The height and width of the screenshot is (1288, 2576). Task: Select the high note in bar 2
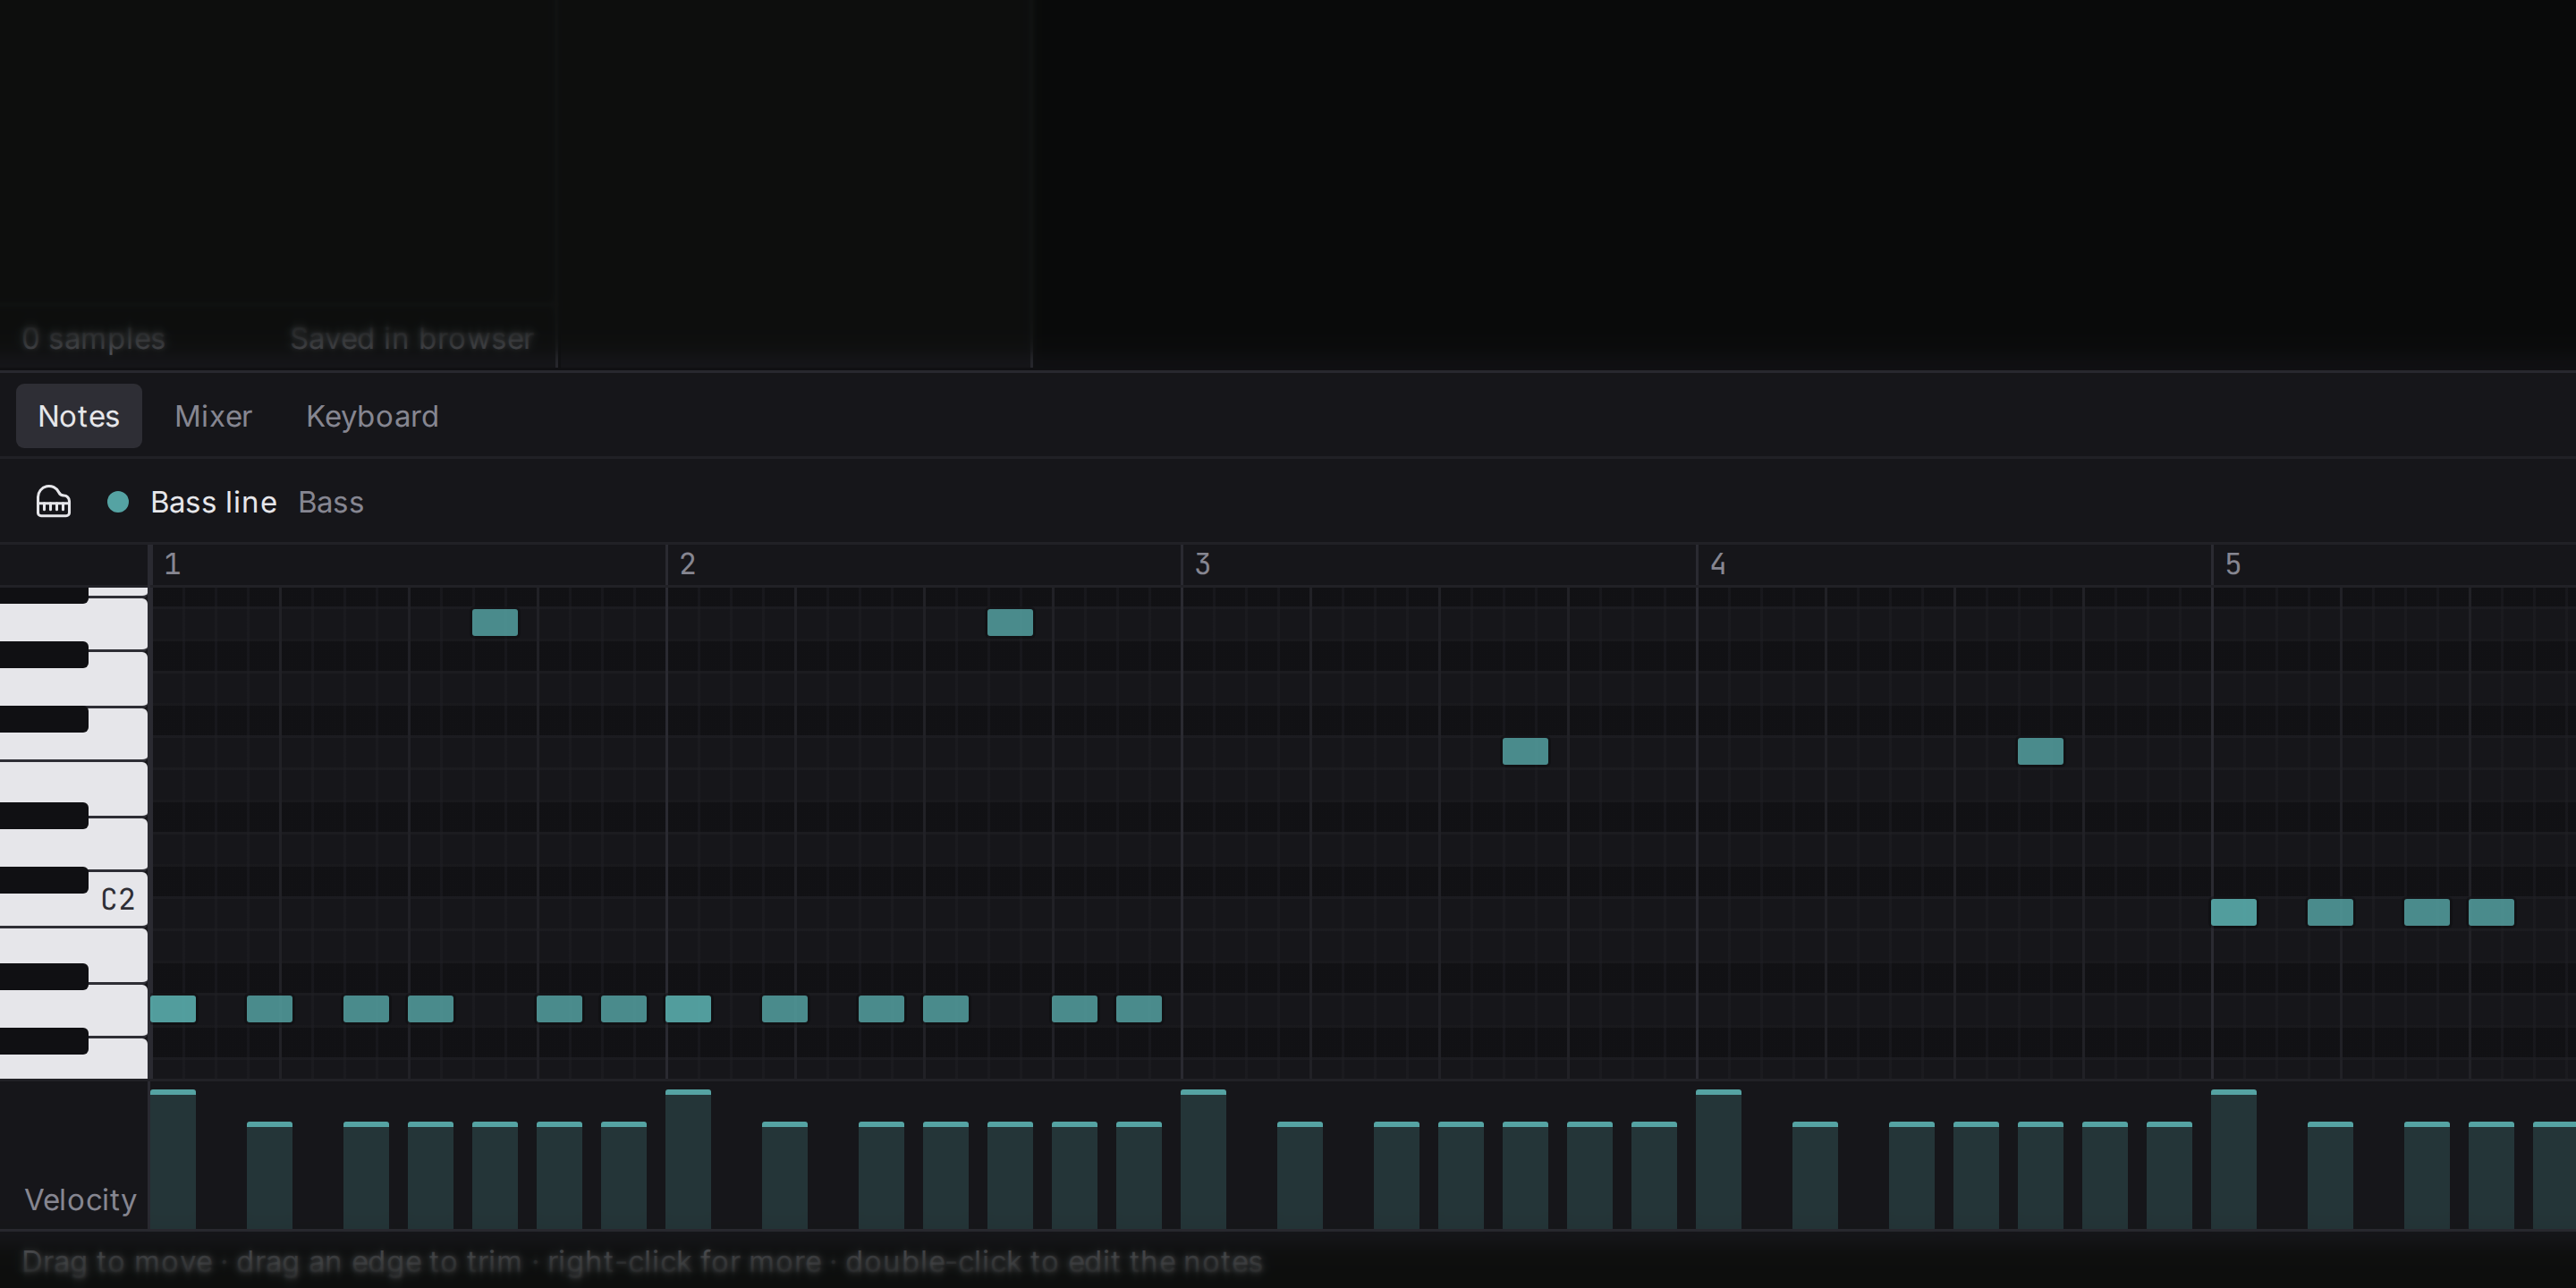point(1010,622)
